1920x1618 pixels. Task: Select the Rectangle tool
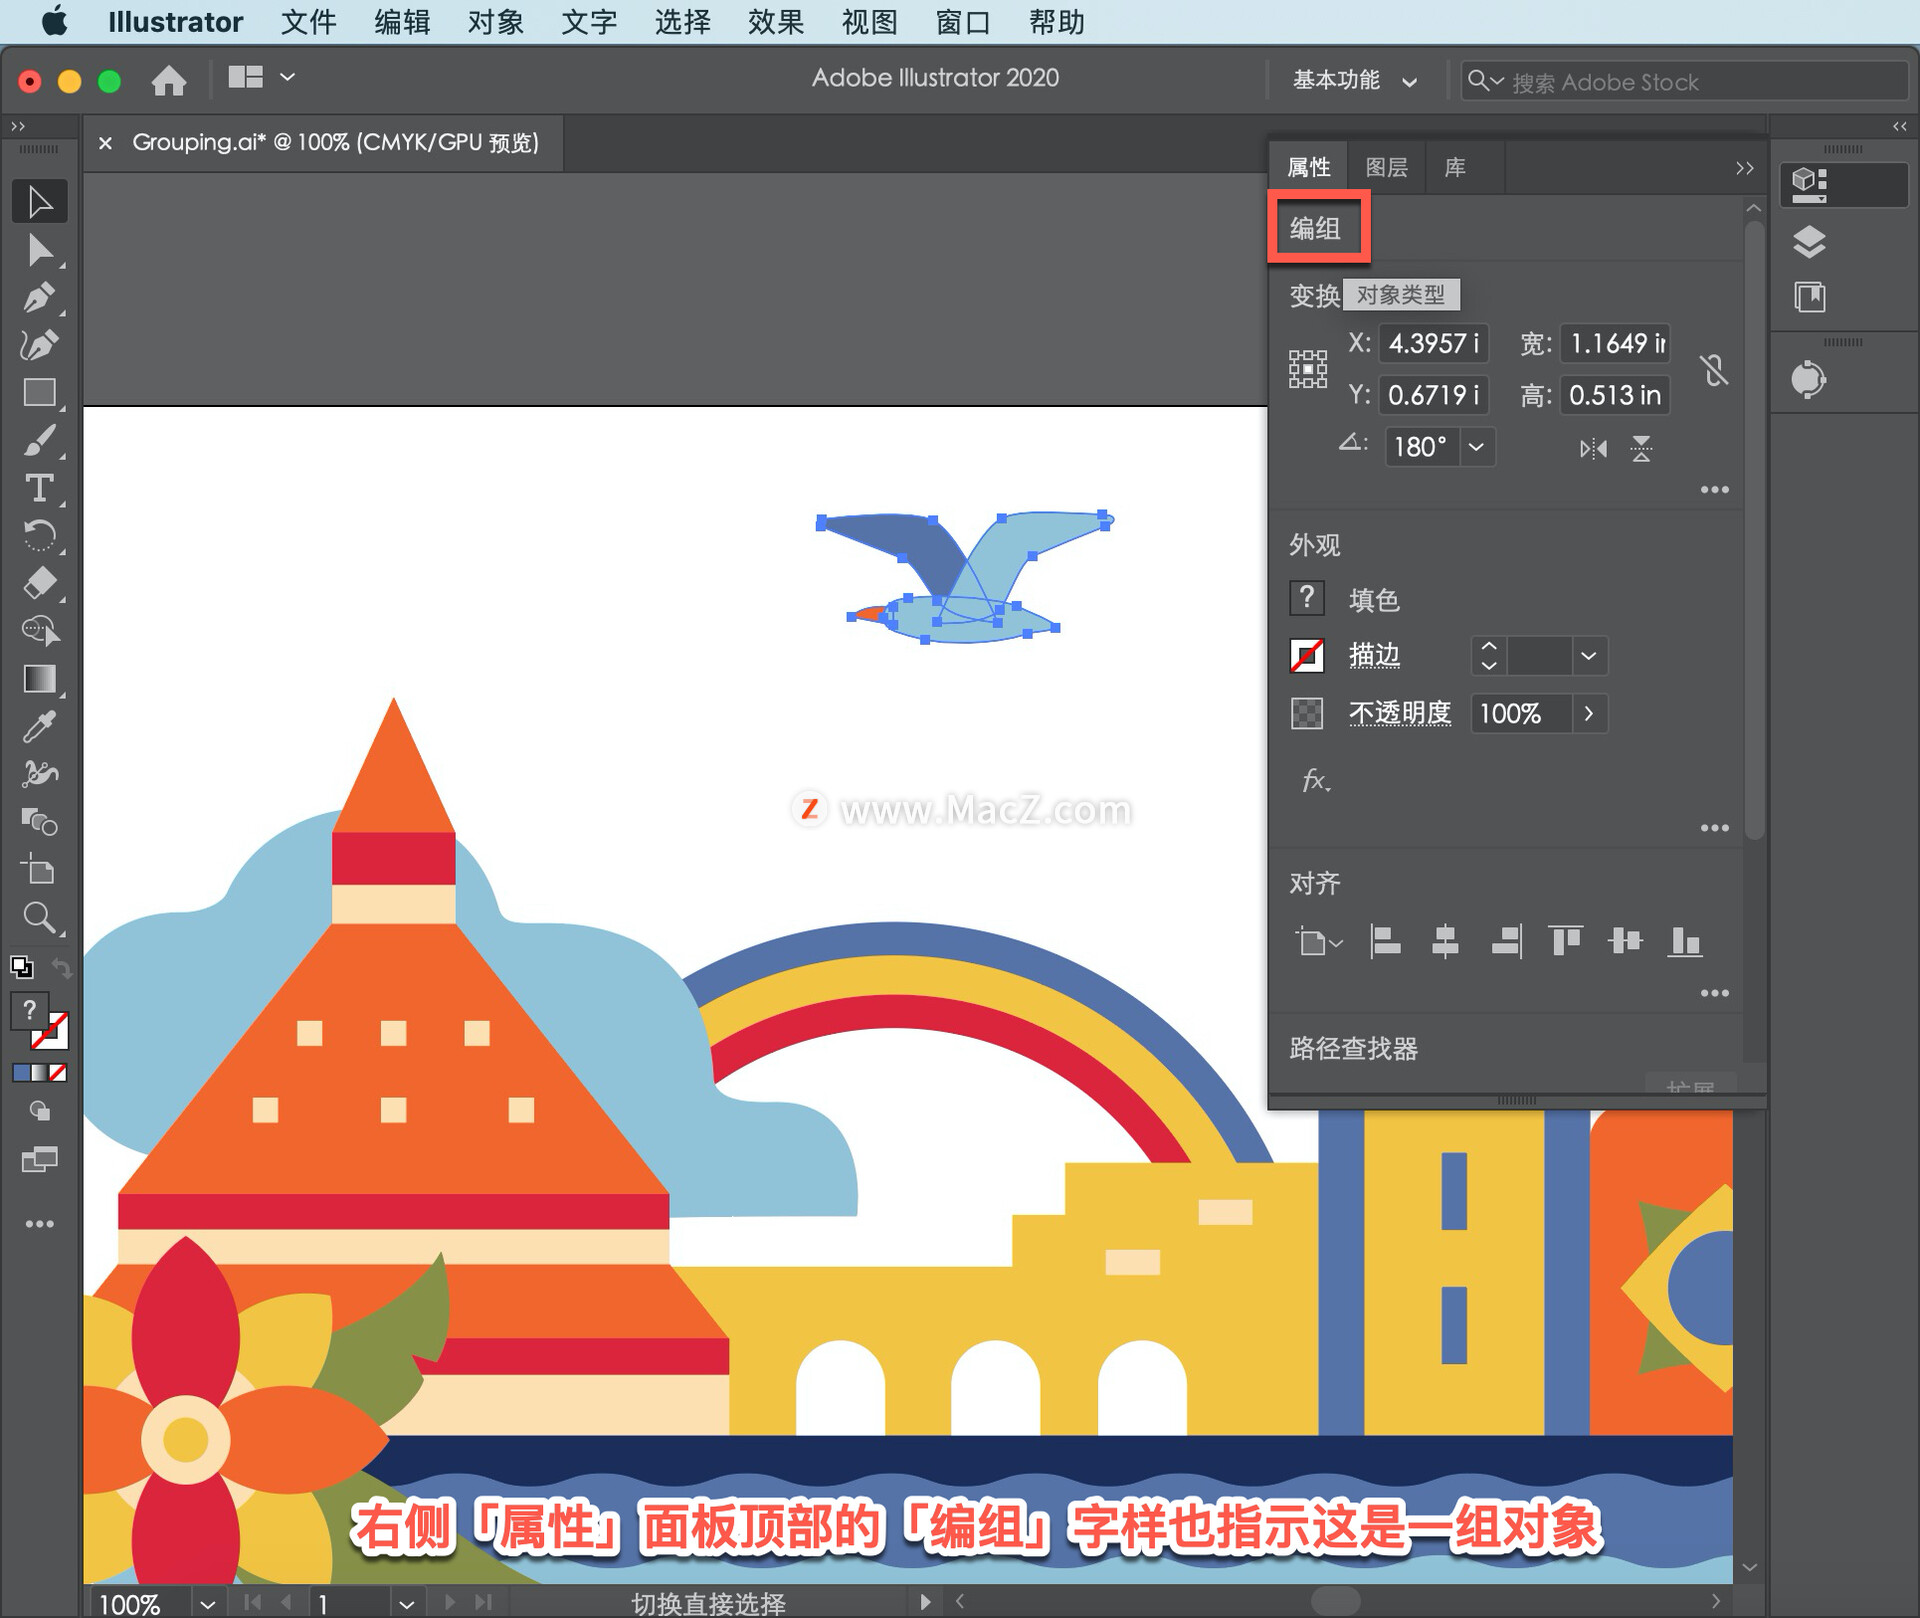40,392
